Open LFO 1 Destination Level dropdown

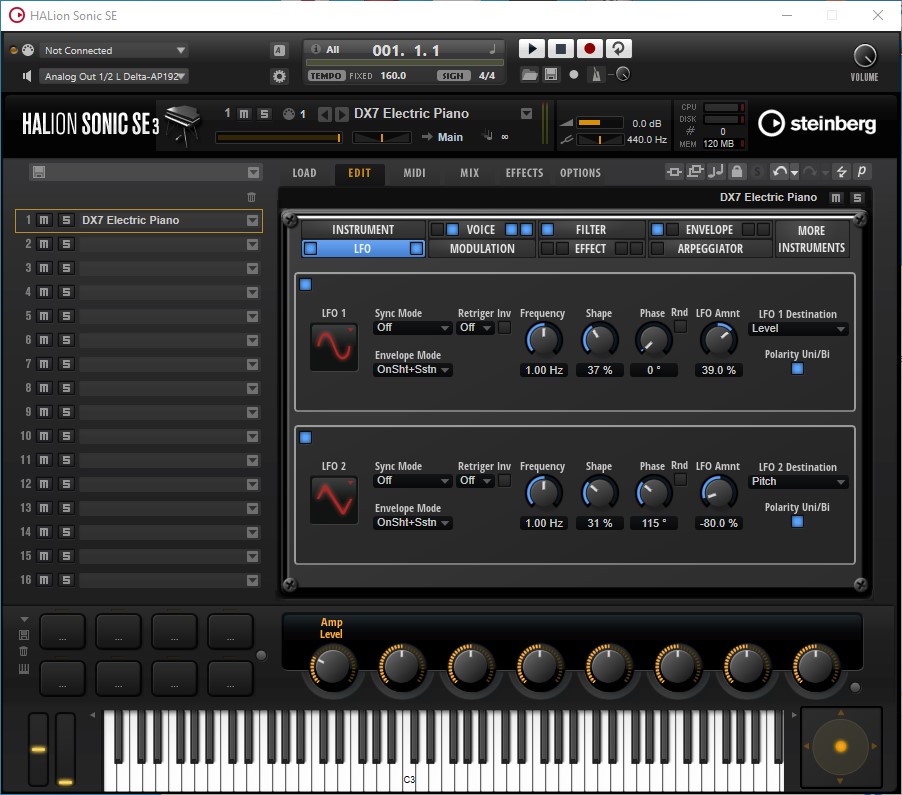click(x=798, y=328)
